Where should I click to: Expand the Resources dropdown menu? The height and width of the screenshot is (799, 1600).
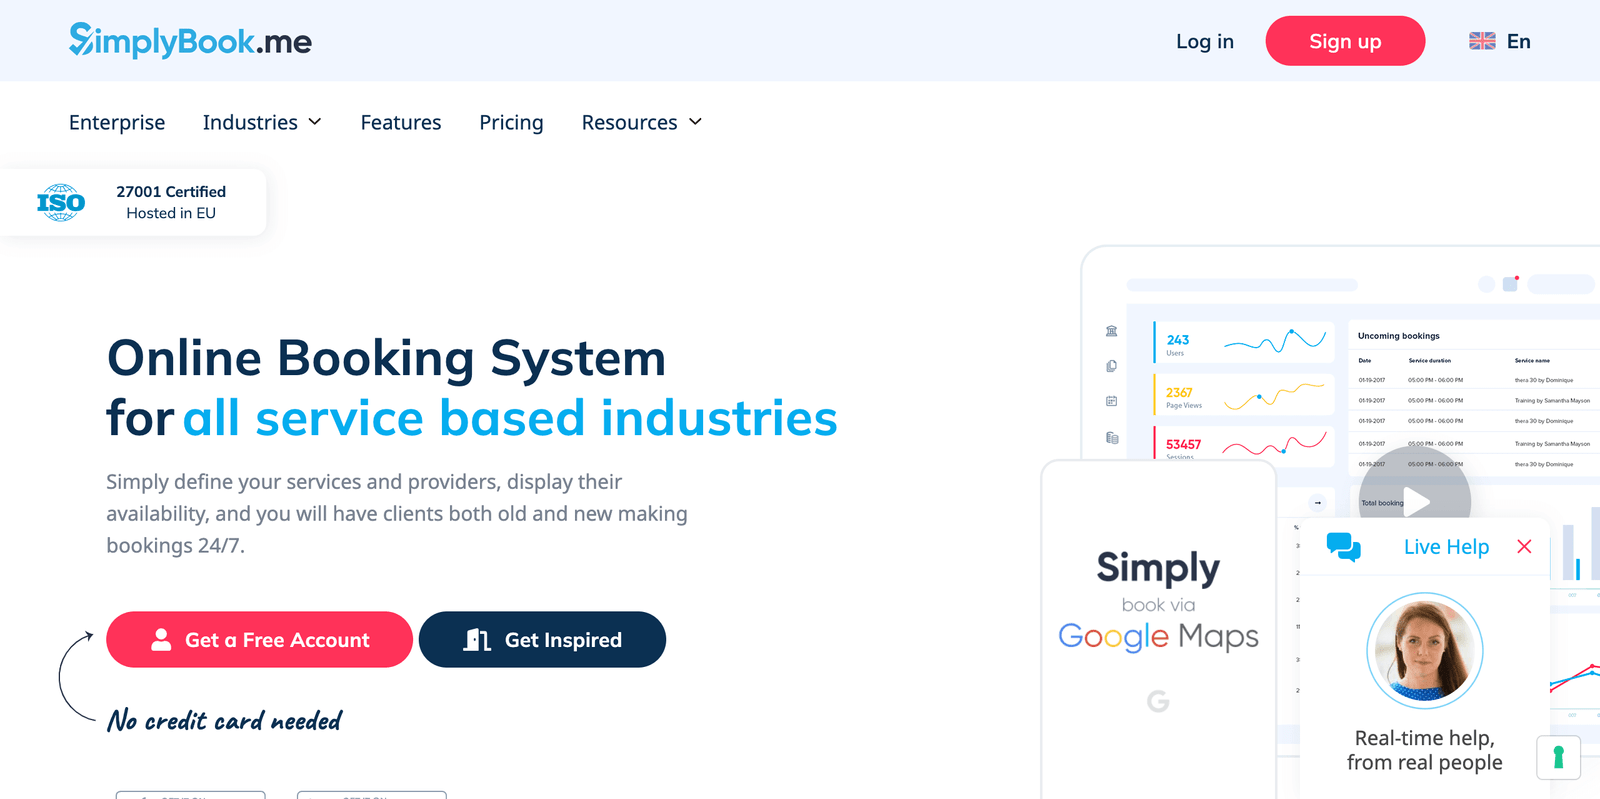(642, 122)
